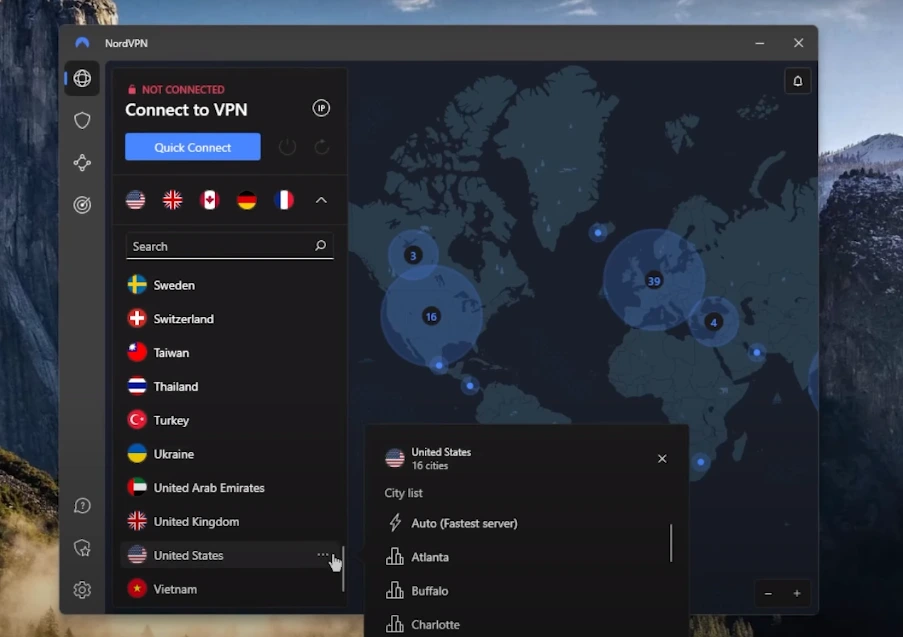
Task: Select United States in the country list
Action: [229, 555]
